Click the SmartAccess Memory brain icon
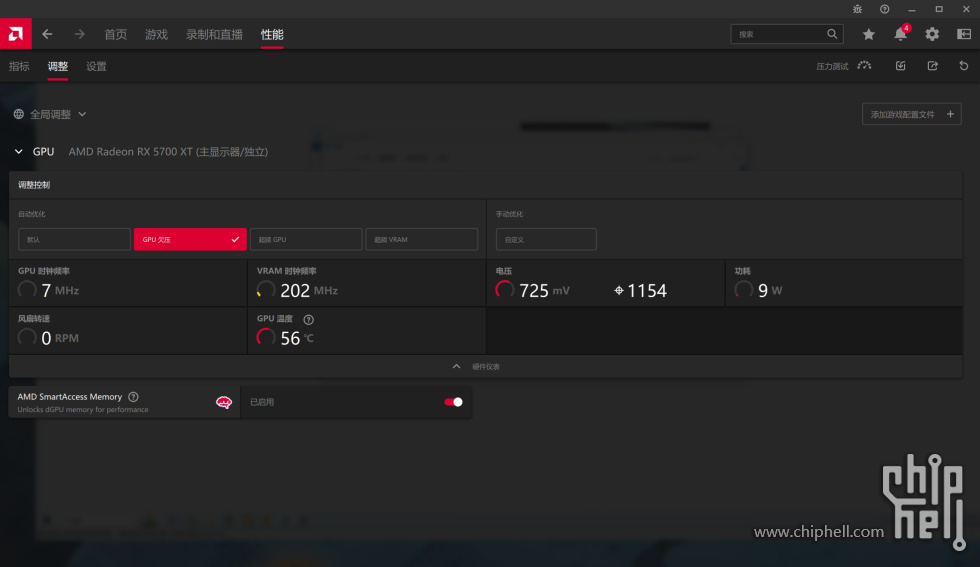The height and width of the screenshot is (567, 980). tap(224, 402)
